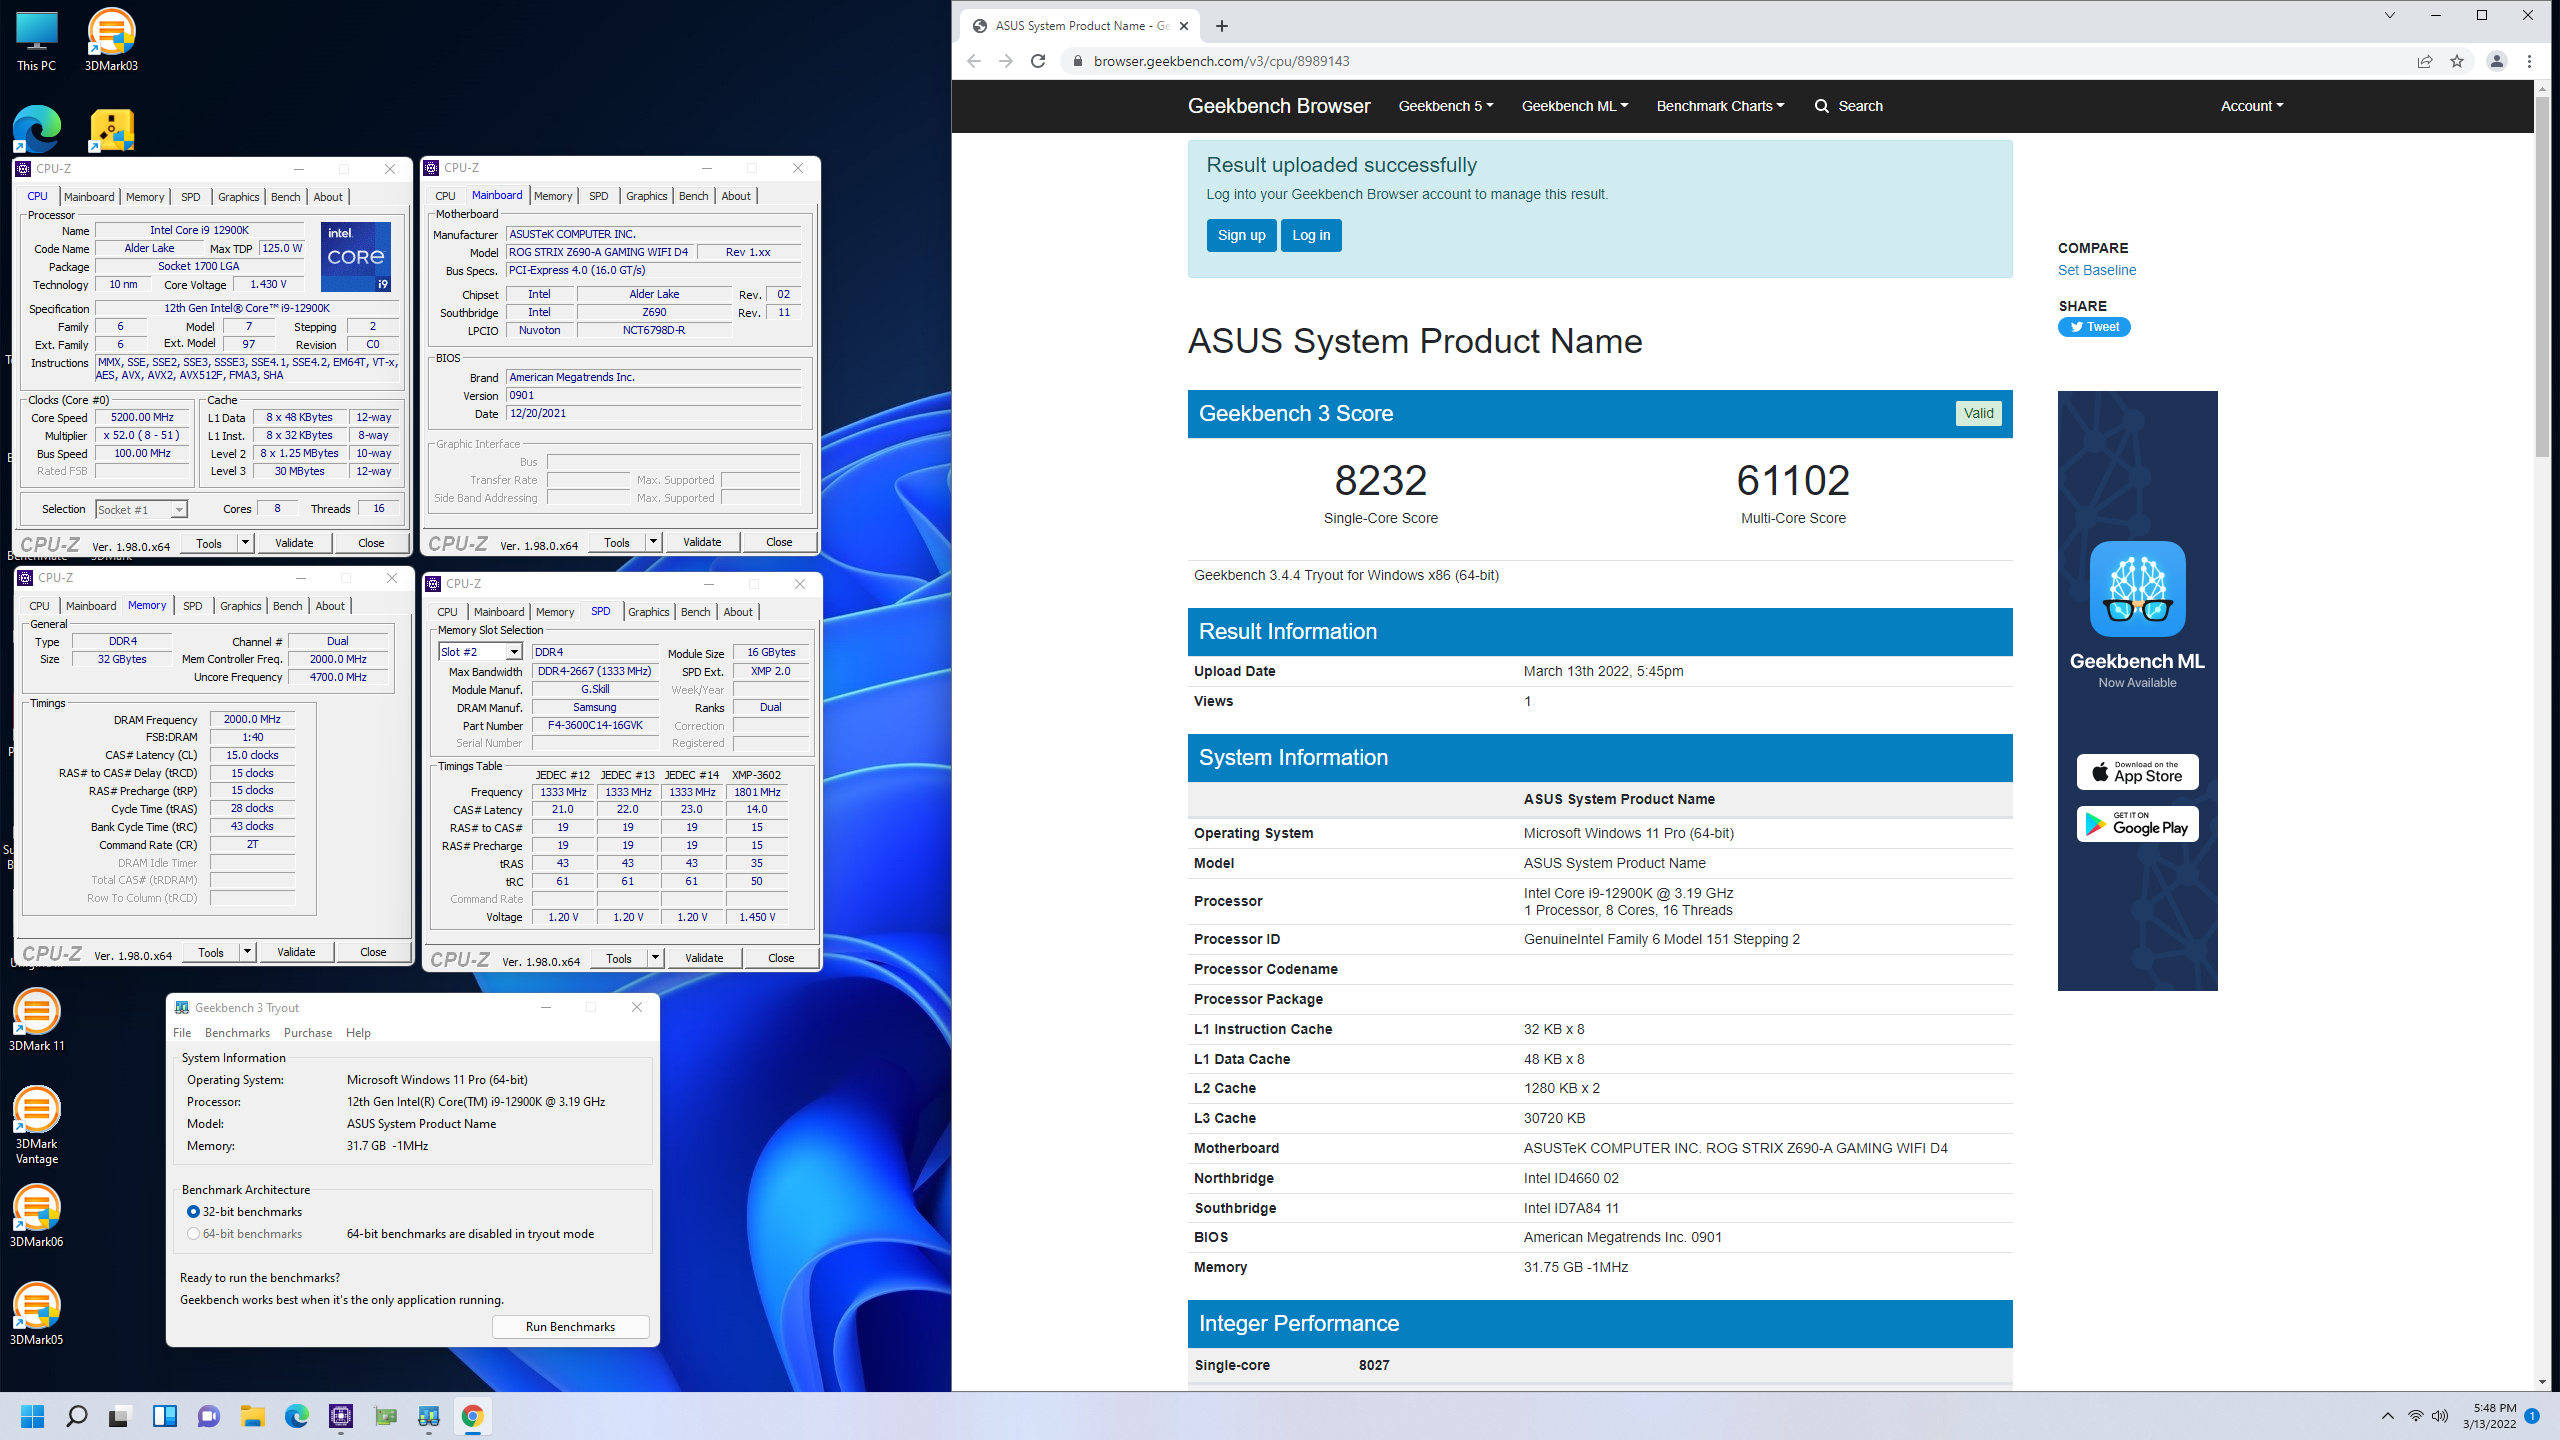Viewport: 2560px width, 1440px height.
Task: Open the 3DMark Vantage desktop shortcut
Action: (x=36, y=1125)
